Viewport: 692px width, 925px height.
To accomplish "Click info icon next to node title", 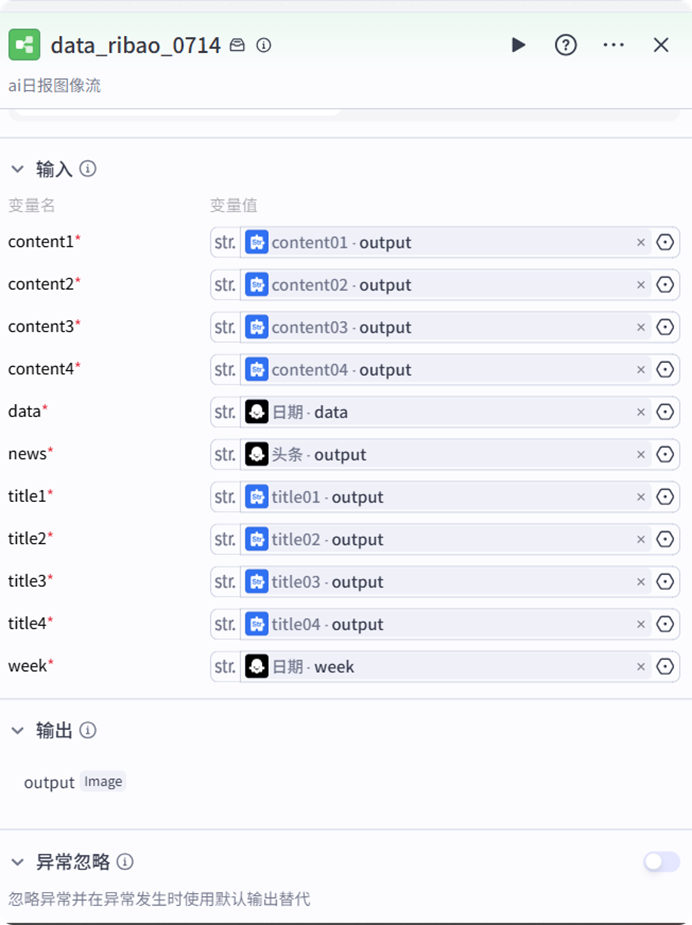I will click(x=264, y=45).
